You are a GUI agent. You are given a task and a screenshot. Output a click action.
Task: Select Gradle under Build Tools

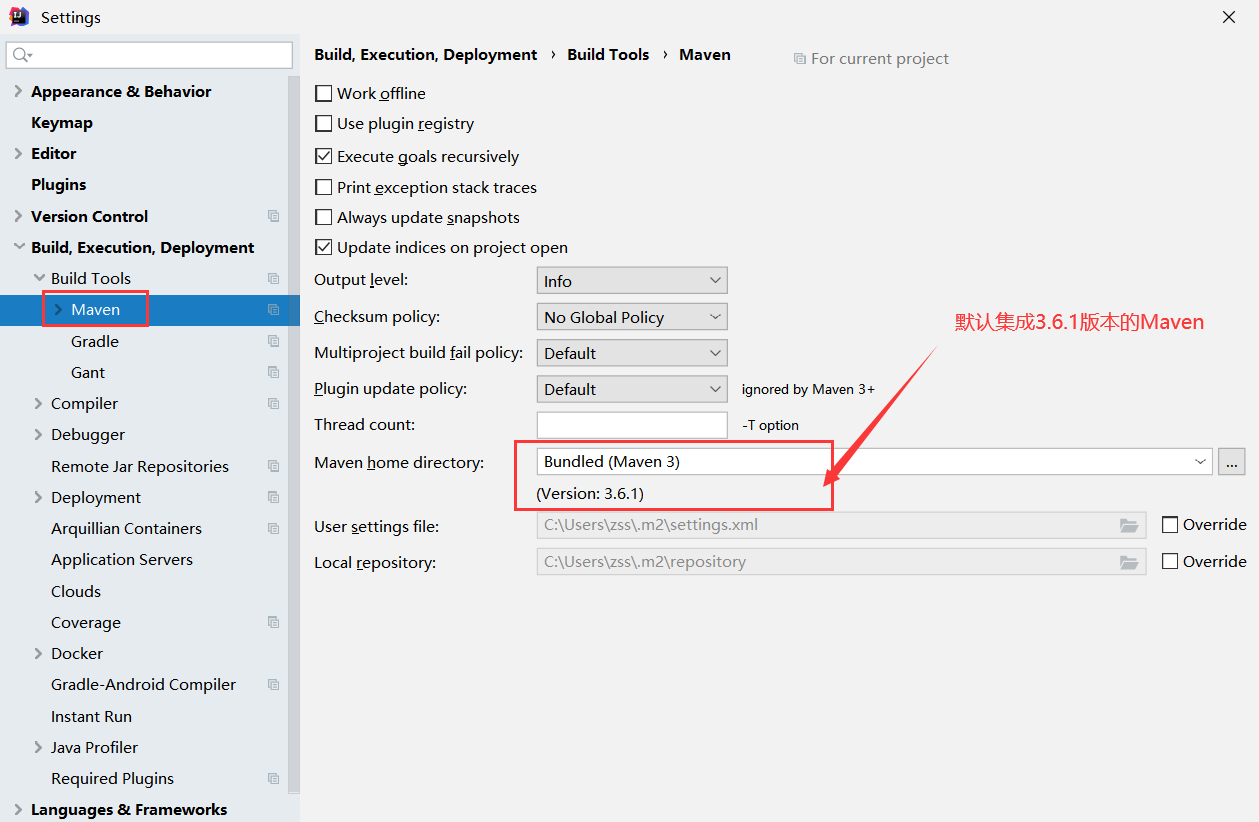[x=95, y=341]
